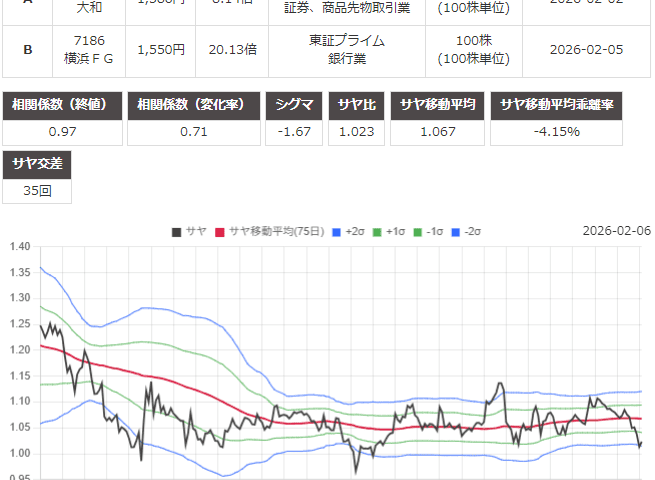655x480 pixels.
Task: Toggle the サヤ移動平均(75日) legend swatch
Action: click(220, 232)
